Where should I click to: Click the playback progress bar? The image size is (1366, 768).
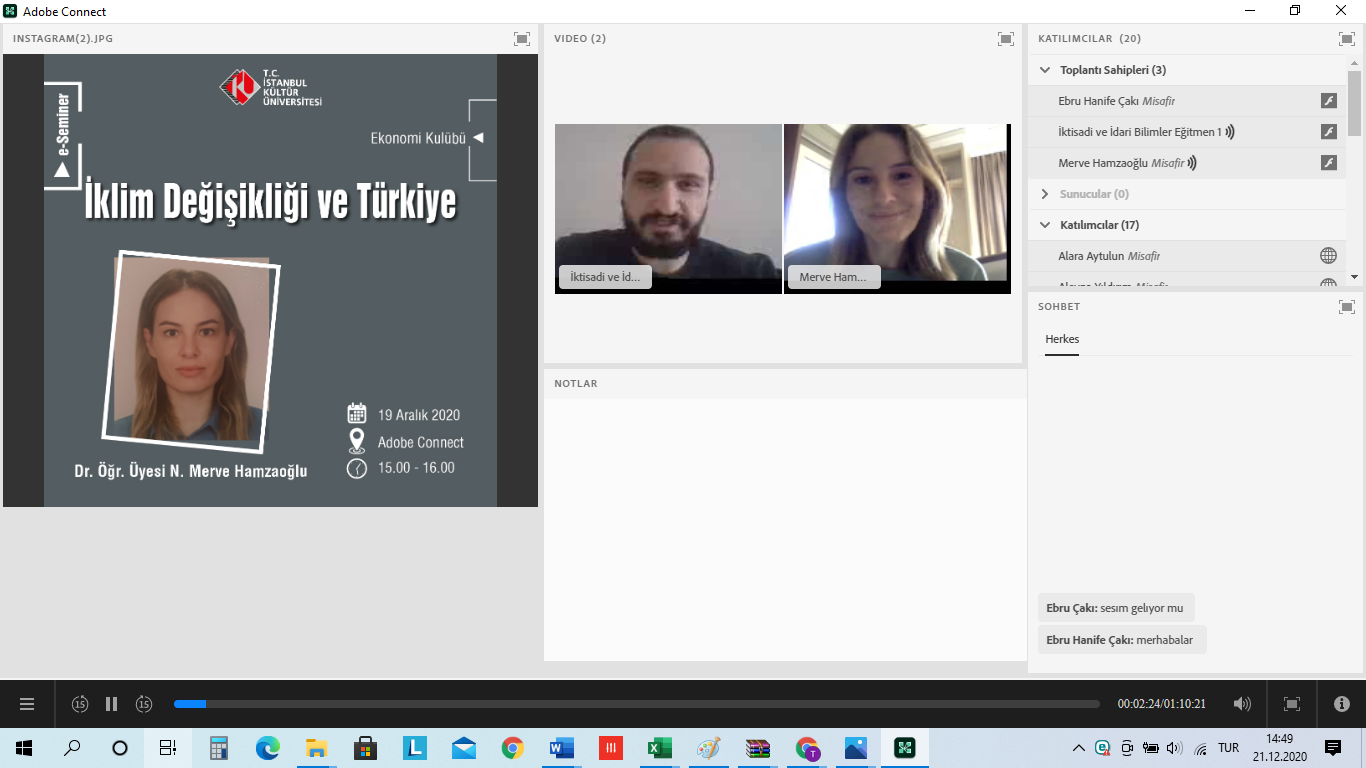(636, 704)
